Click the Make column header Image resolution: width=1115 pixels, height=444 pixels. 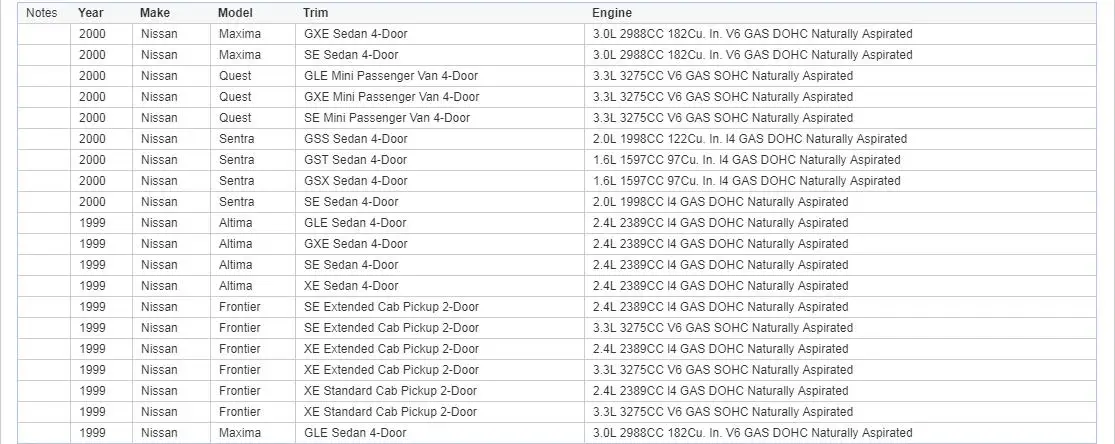pyautogui.click(x=155, y=13)
